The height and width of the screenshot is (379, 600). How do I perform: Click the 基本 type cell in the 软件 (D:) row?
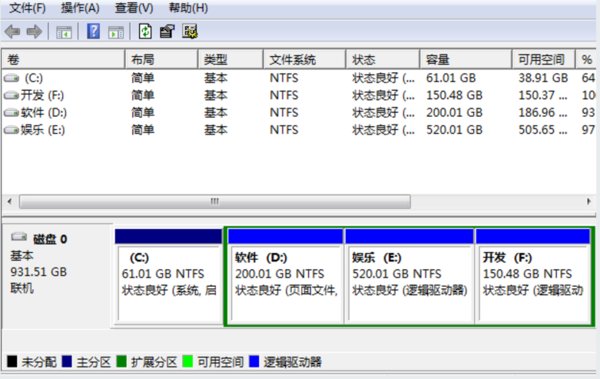[x=215, y=113]
